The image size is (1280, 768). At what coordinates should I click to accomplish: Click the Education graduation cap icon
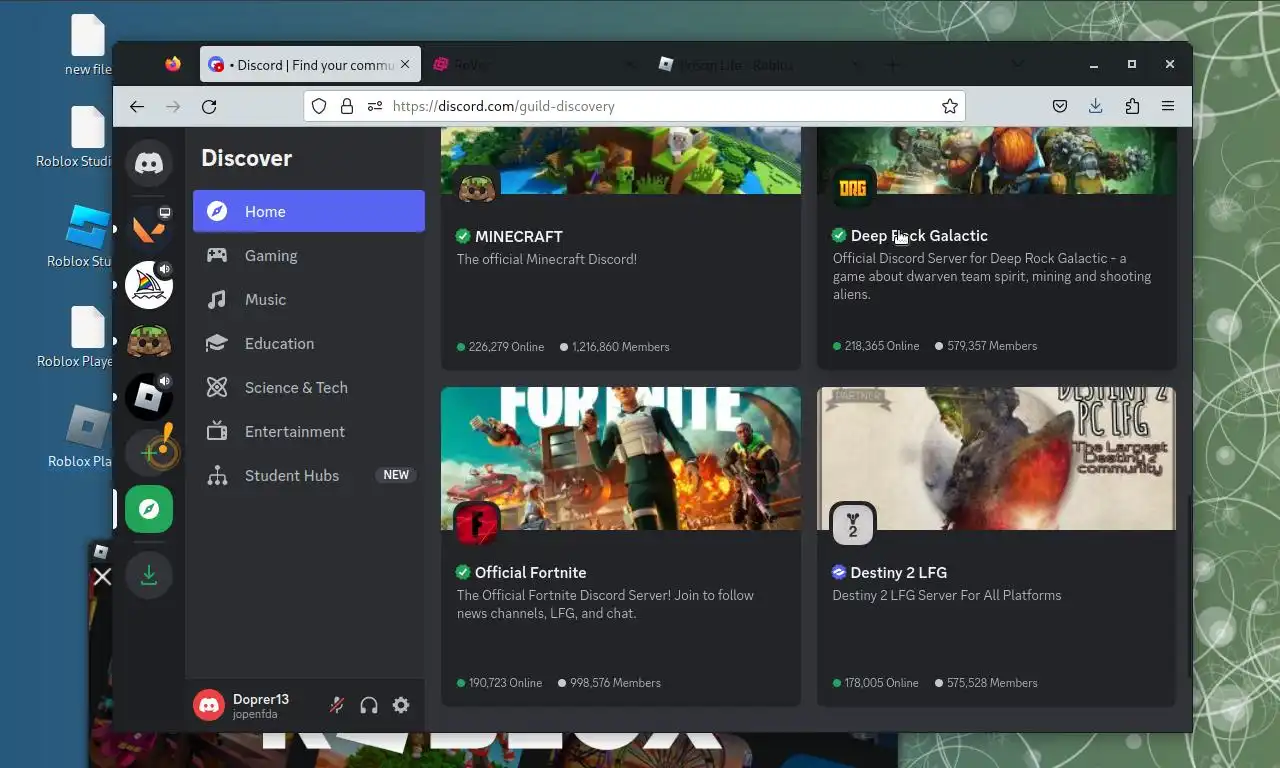[x=217, y=343]
